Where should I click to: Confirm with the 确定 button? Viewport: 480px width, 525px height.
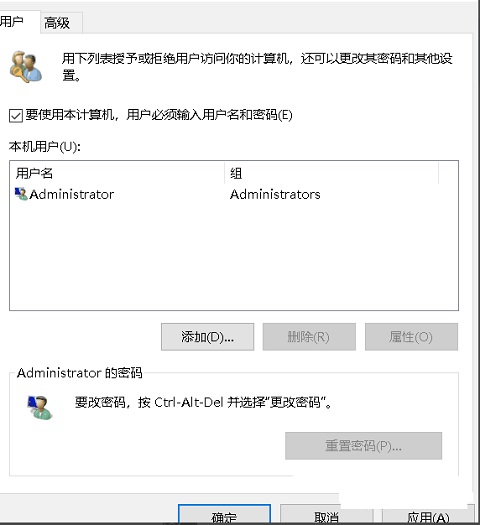coord(224,515)
